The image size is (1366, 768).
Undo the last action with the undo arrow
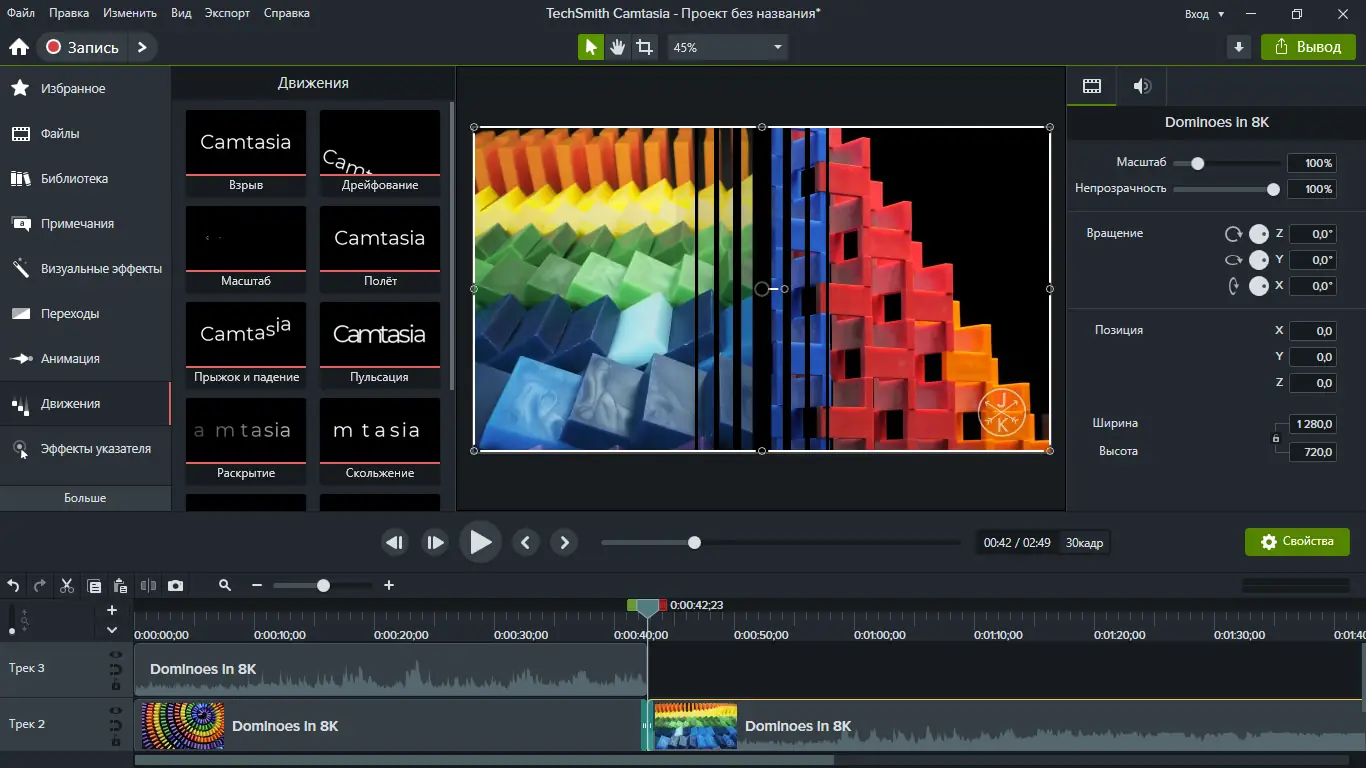[13, 586]
